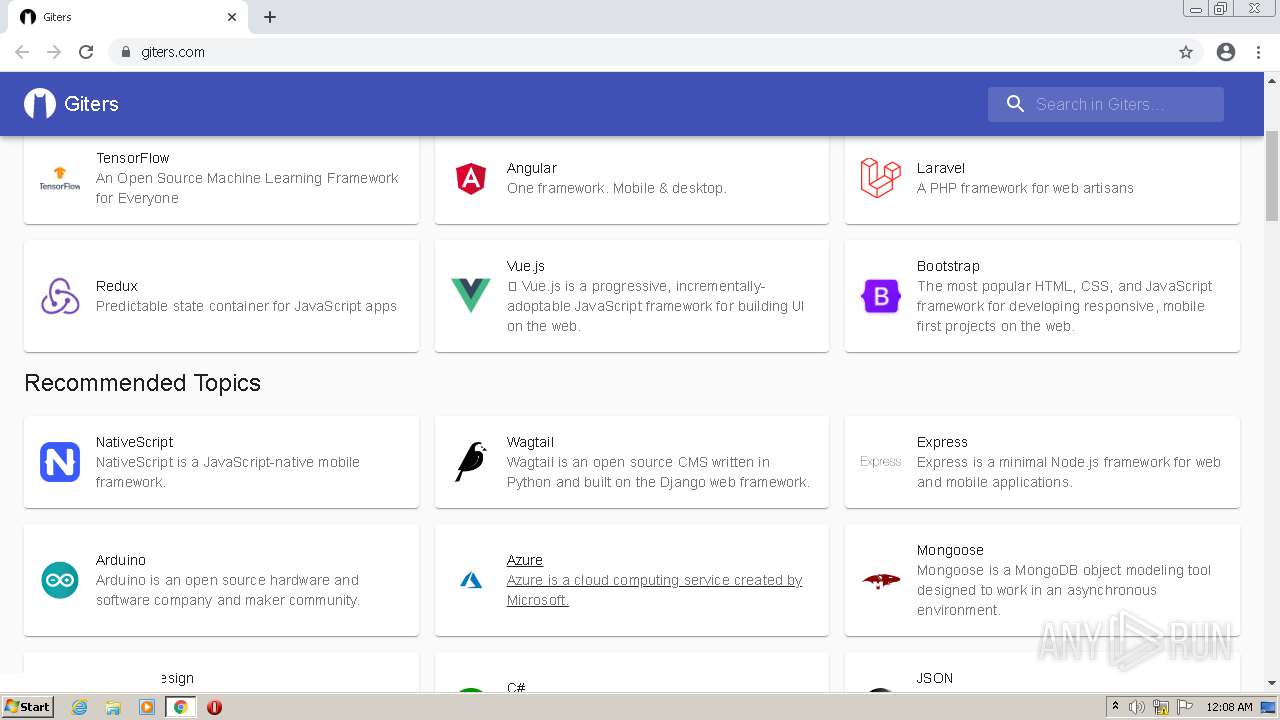
Task: Open the Arduino topic title
Action: pyautogui.click(x=121, y=560)
